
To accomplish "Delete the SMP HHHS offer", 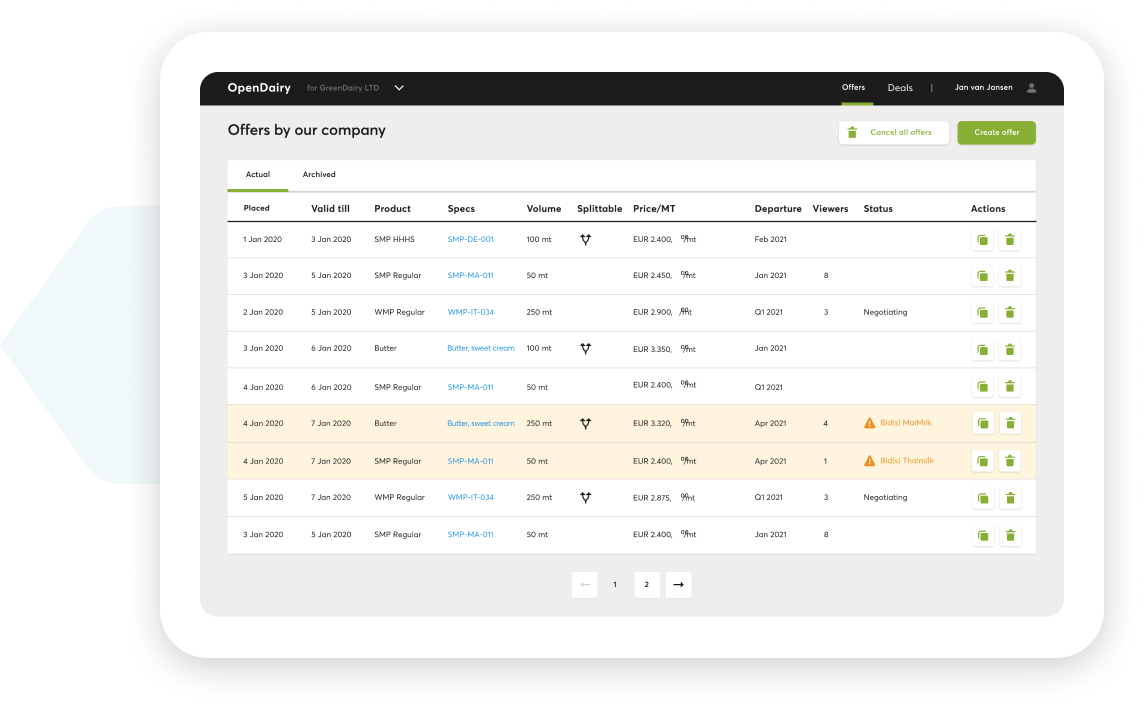I will 1010,240.
